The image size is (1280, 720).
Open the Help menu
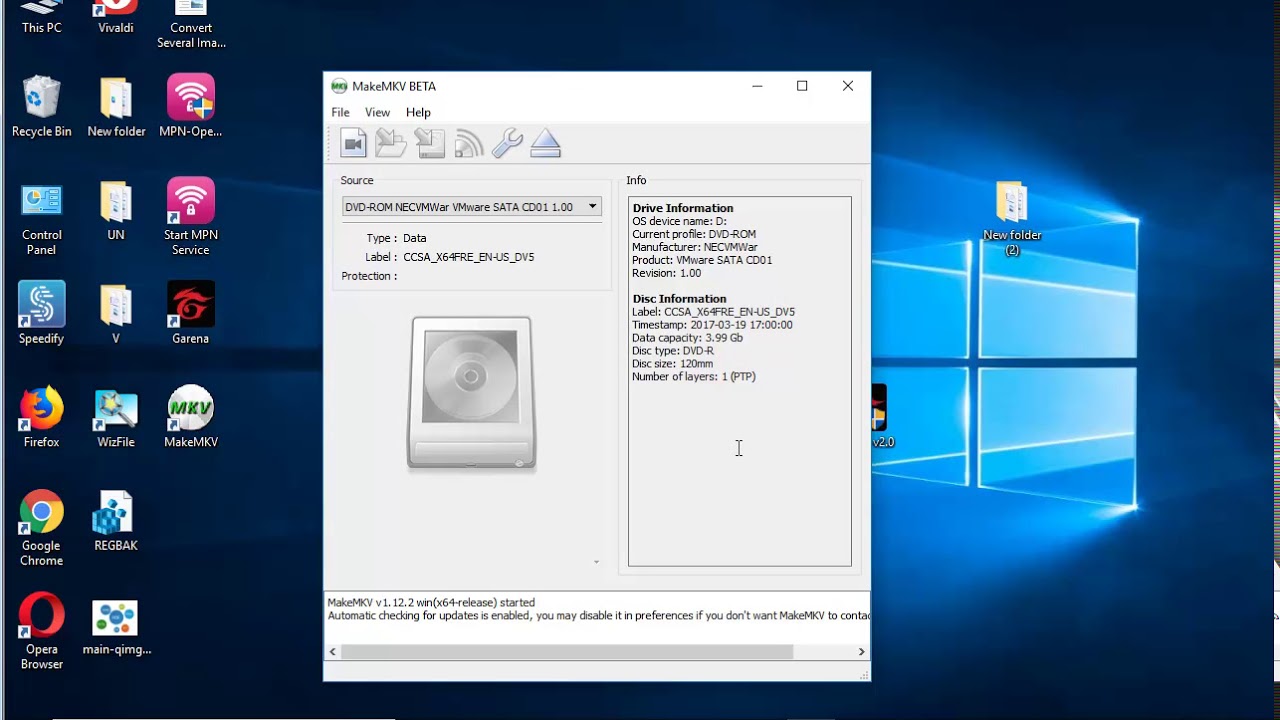pyautogui.click(x=418, y=112)
